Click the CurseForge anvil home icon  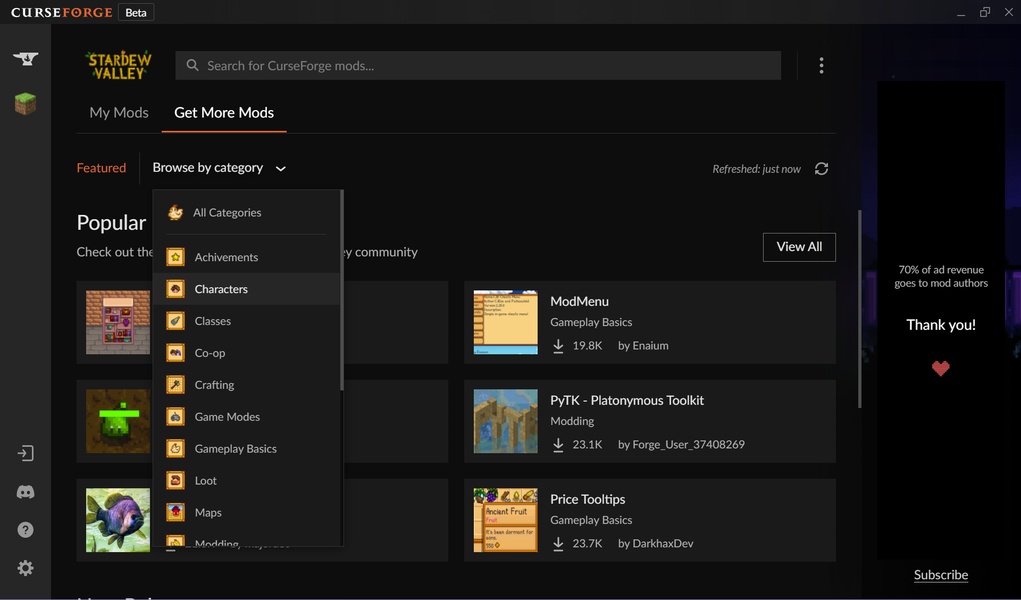(x=25, y=59)
